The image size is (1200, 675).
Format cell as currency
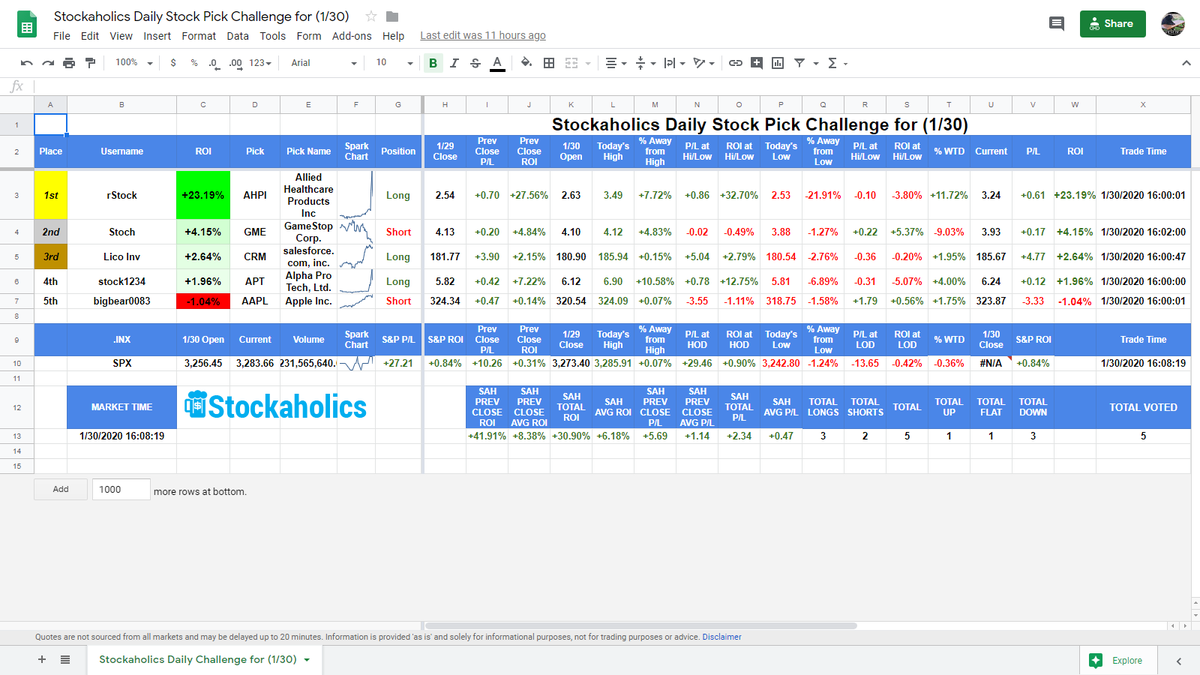point(174,63)
